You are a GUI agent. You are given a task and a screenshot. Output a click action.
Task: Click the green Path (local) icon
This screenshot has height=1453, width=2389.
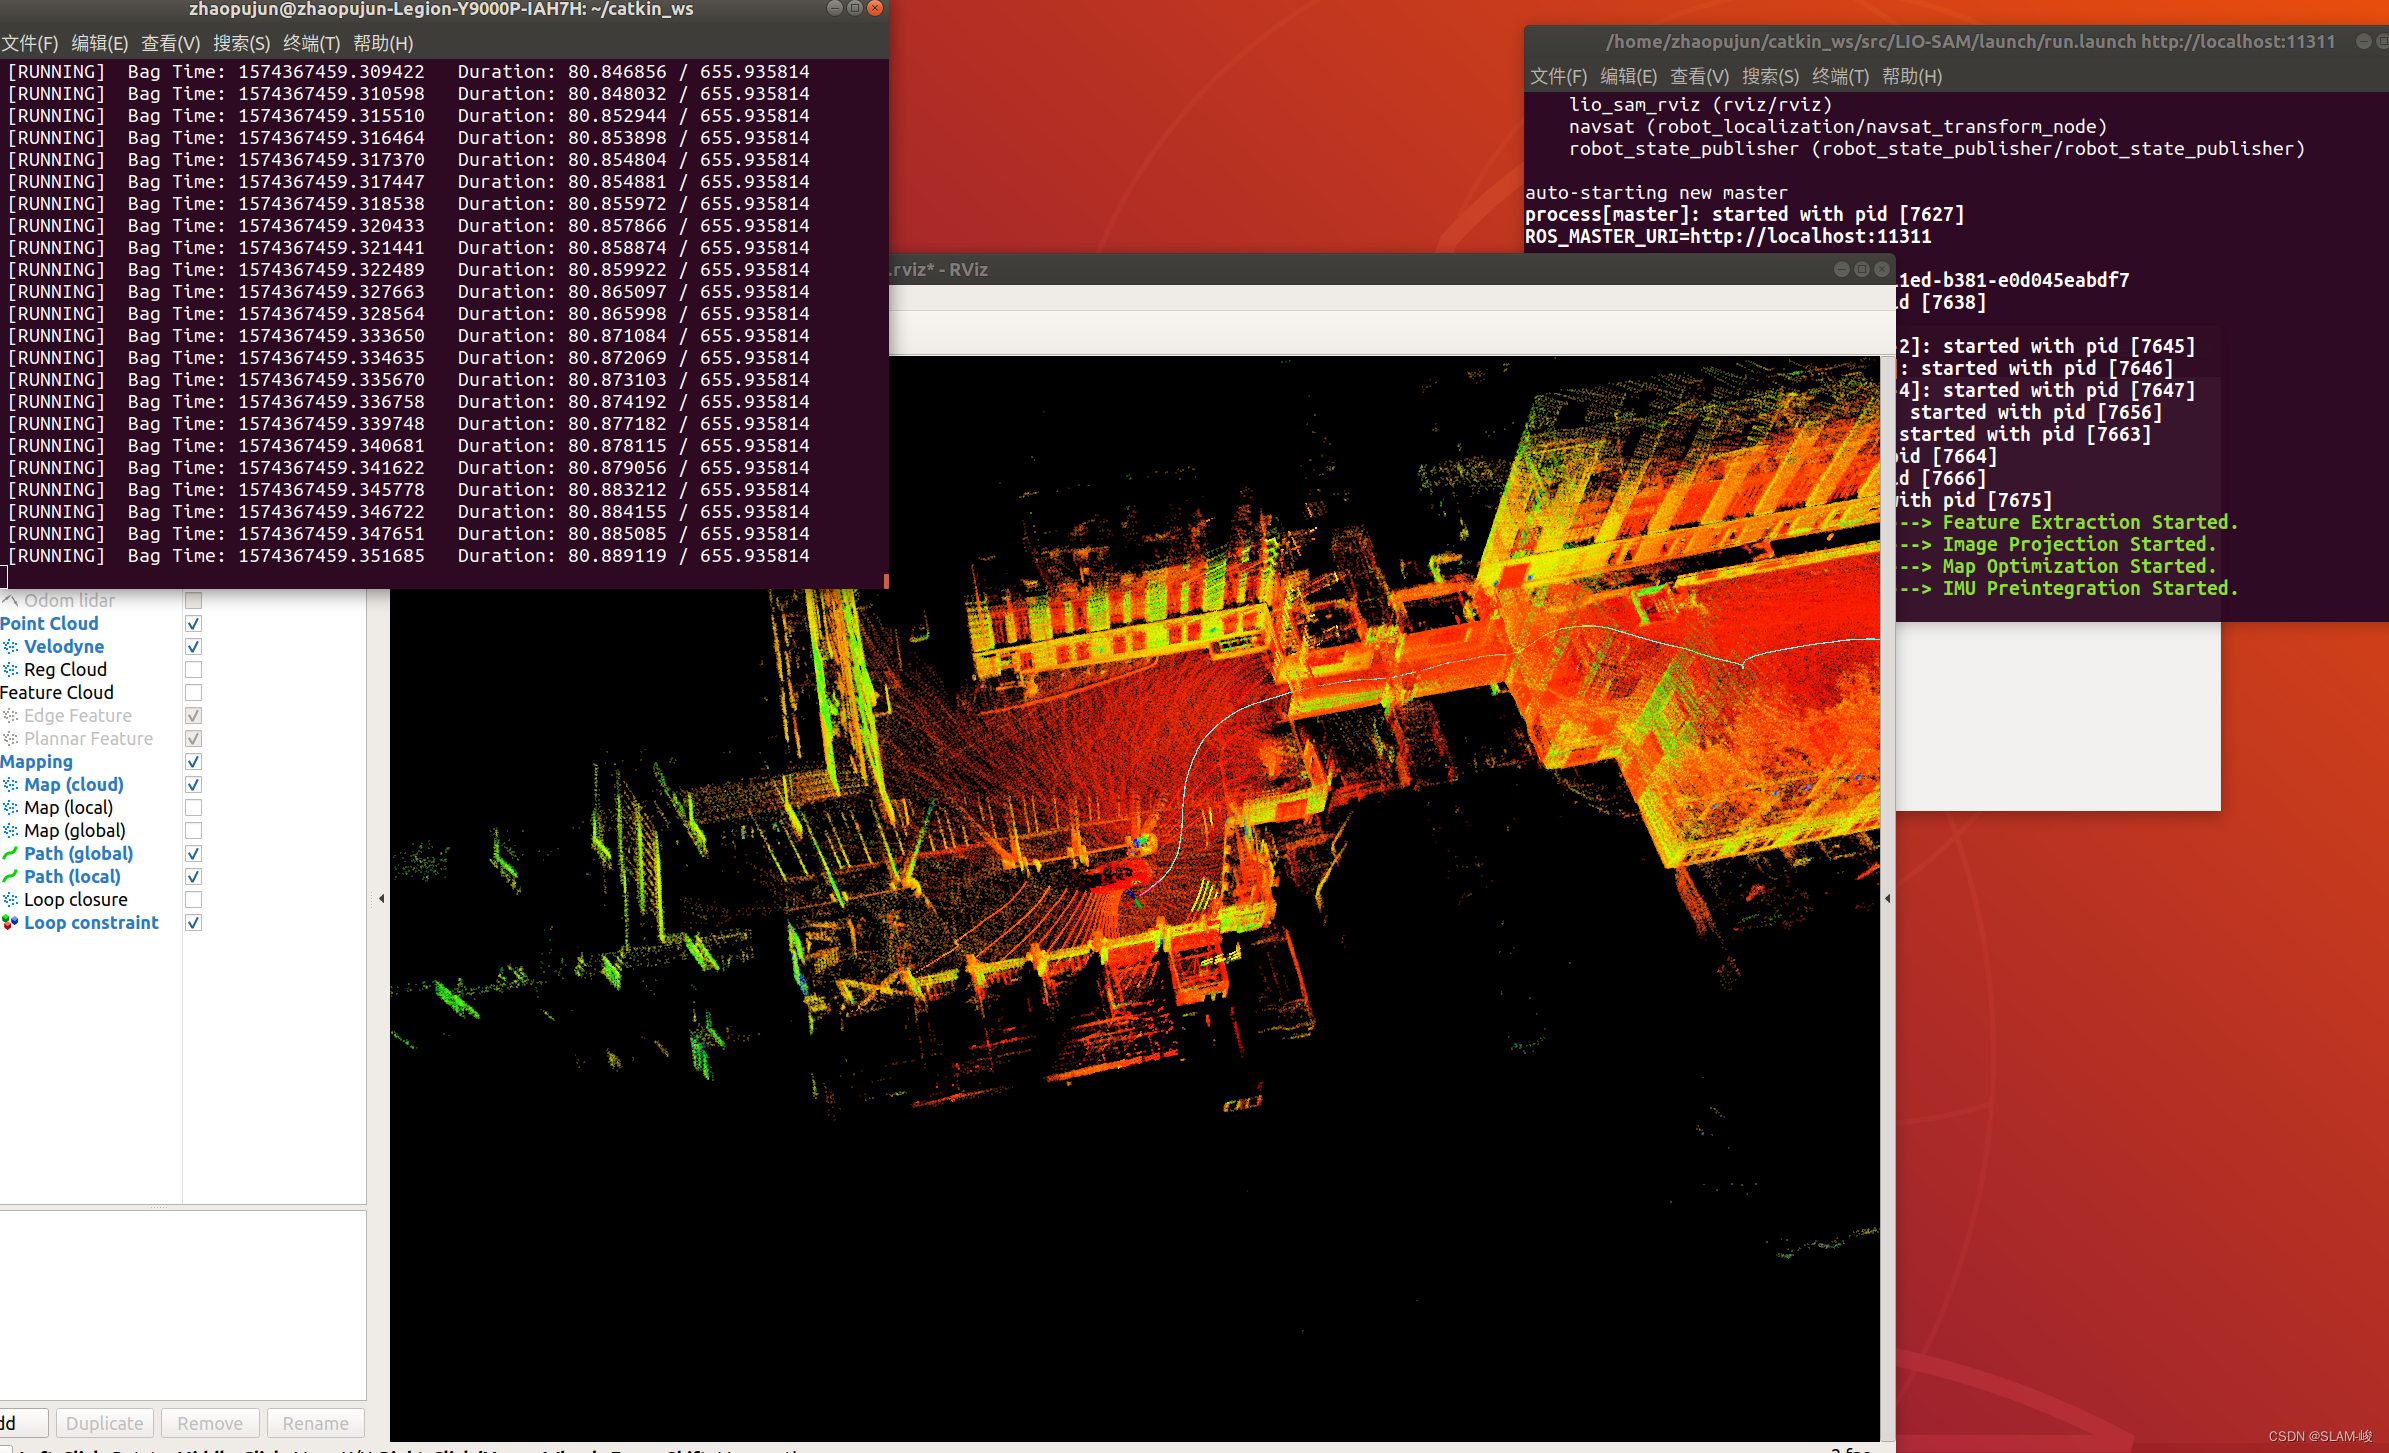10,877
